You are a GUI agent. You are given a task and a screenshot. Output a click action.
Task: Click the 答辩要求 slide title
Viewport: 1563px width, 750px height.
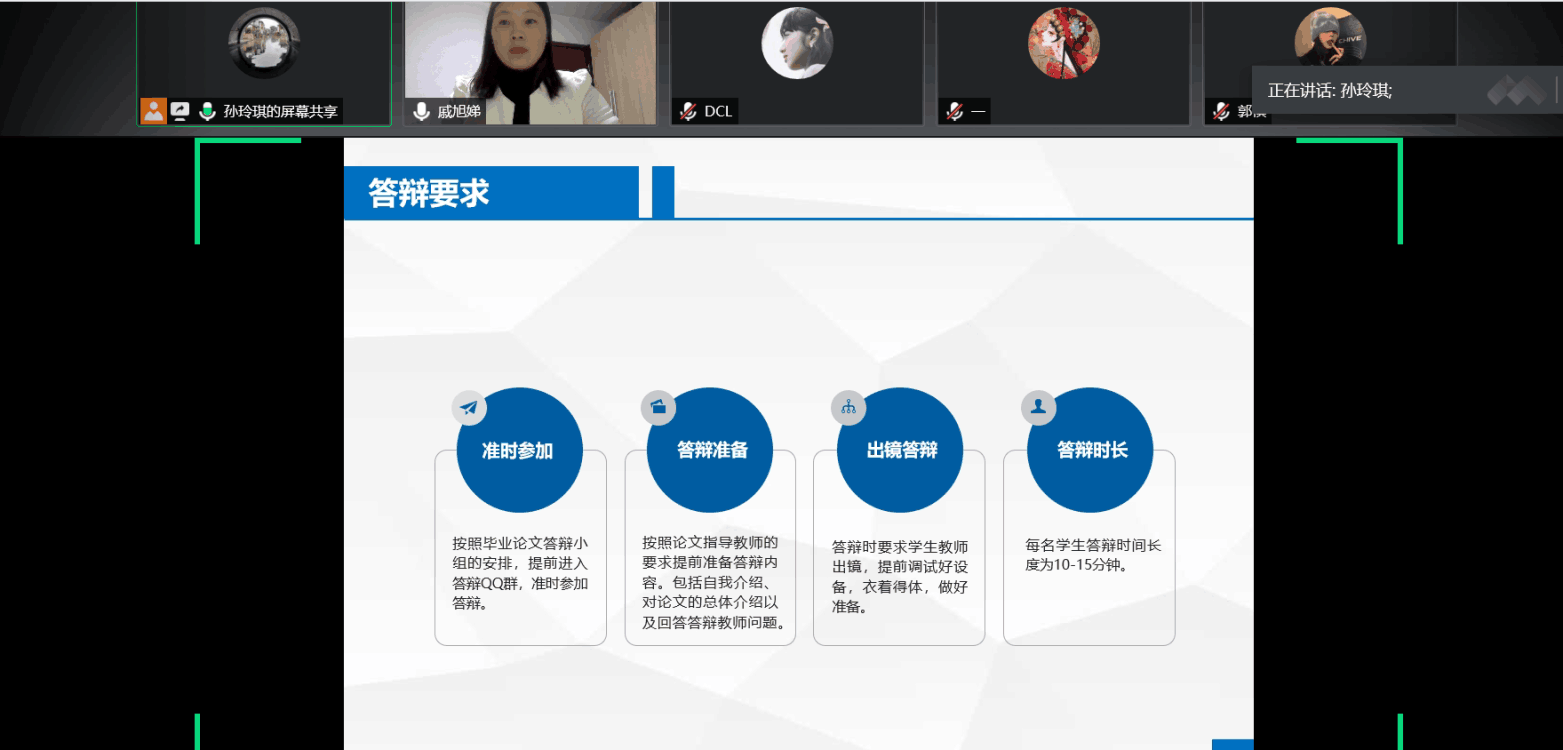point(429,193)
